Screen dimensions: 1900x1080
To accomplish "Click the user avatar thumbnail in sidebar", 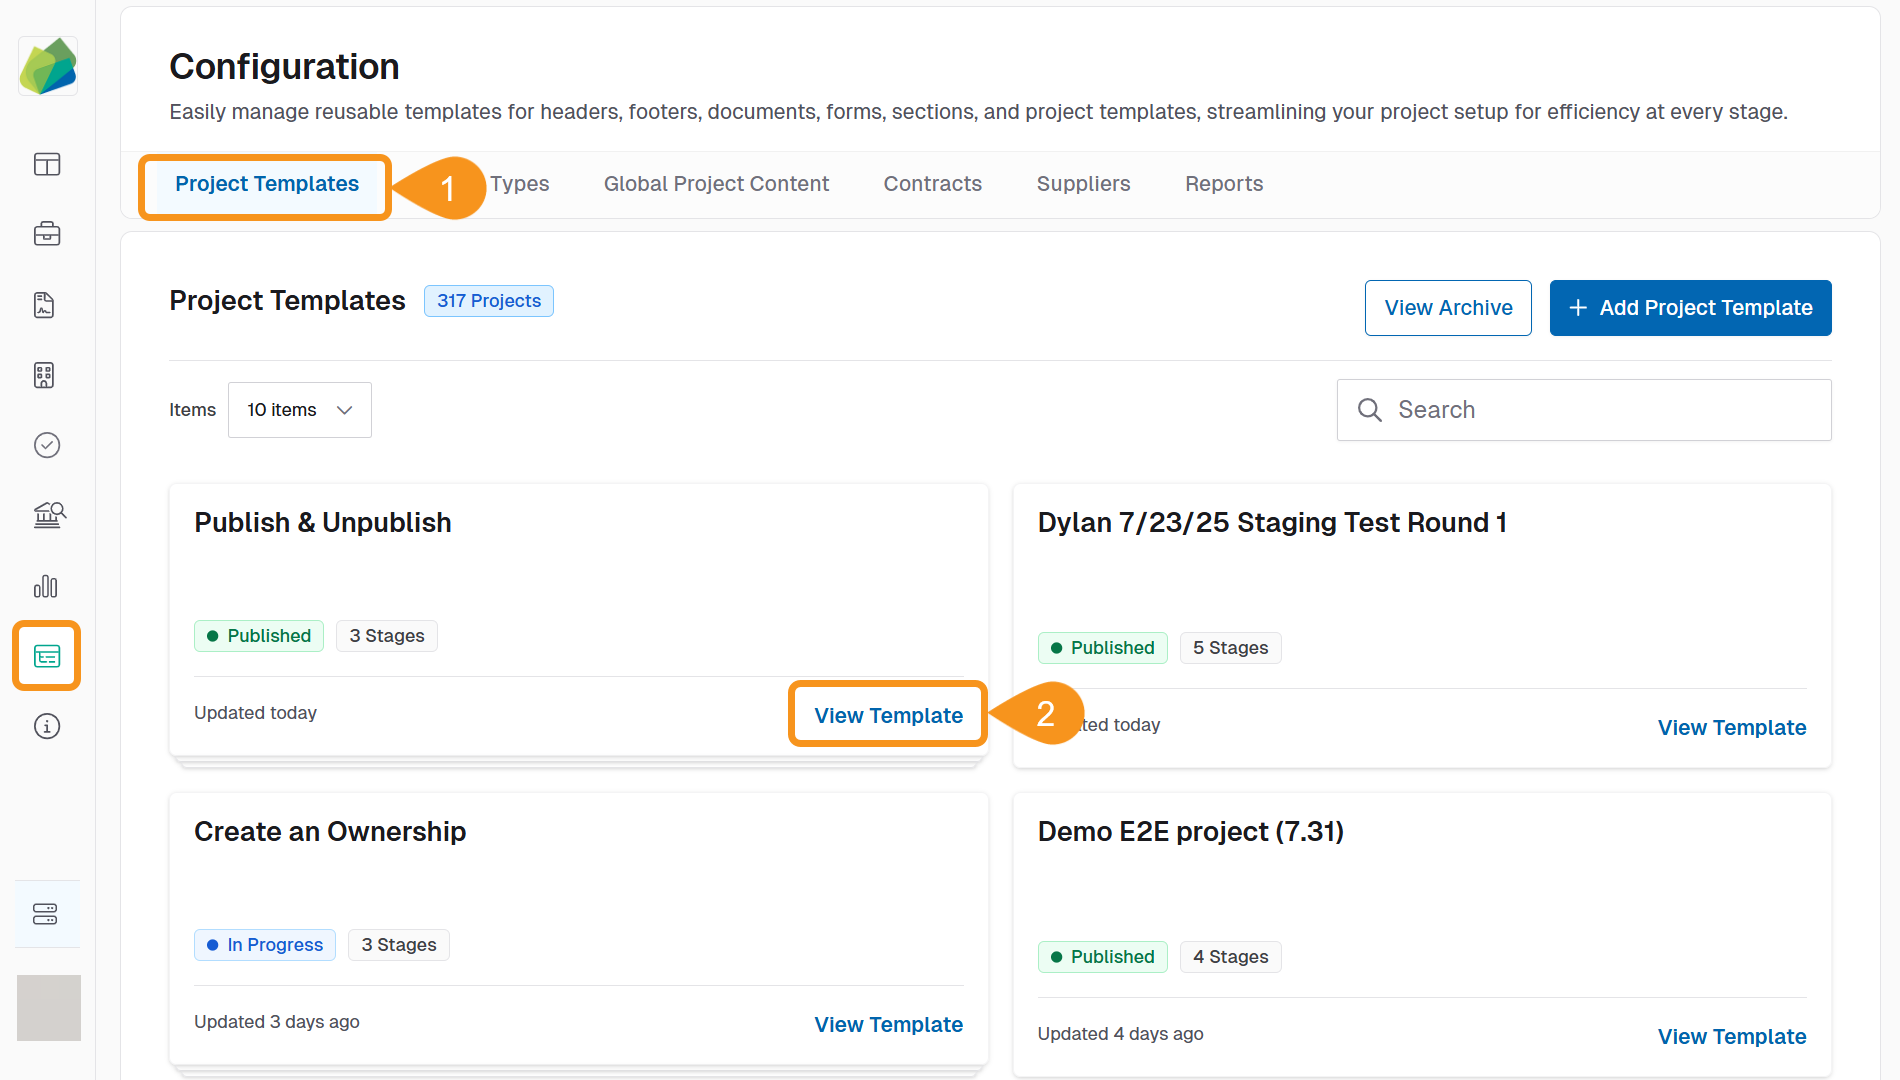I will coord(48,1008).
